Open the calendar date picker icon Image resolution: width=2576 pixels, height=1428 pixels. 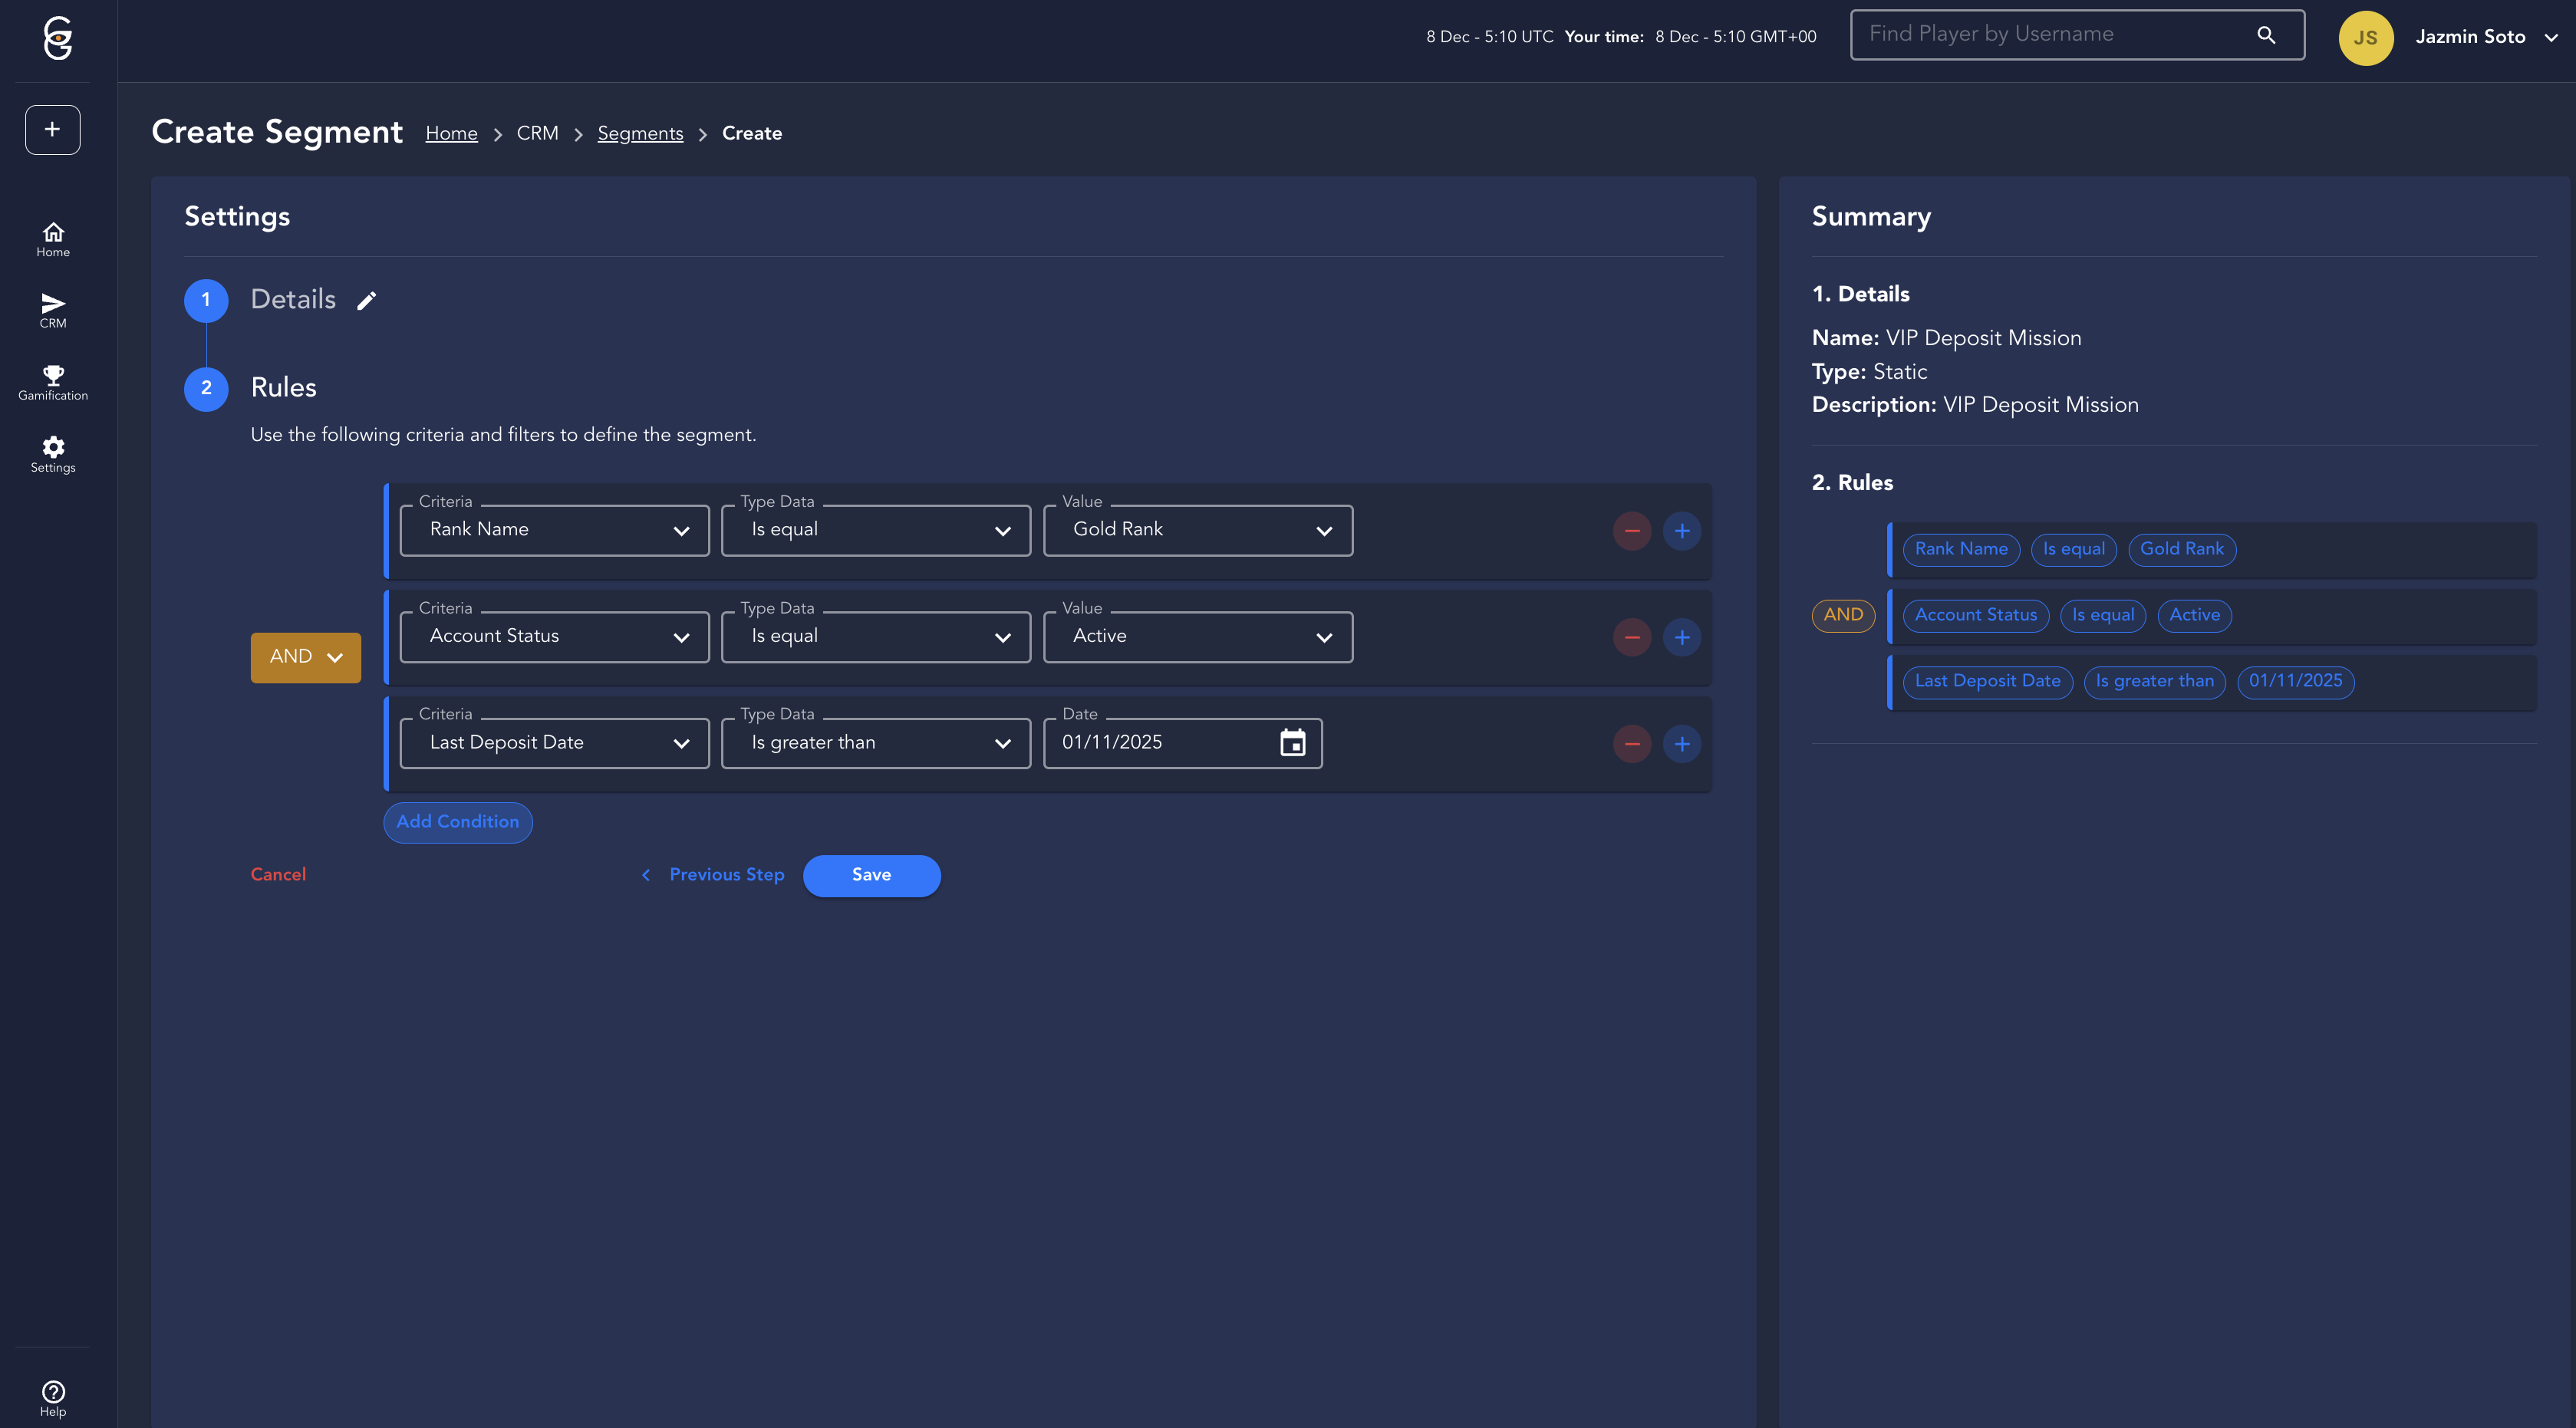point(1292,743)
